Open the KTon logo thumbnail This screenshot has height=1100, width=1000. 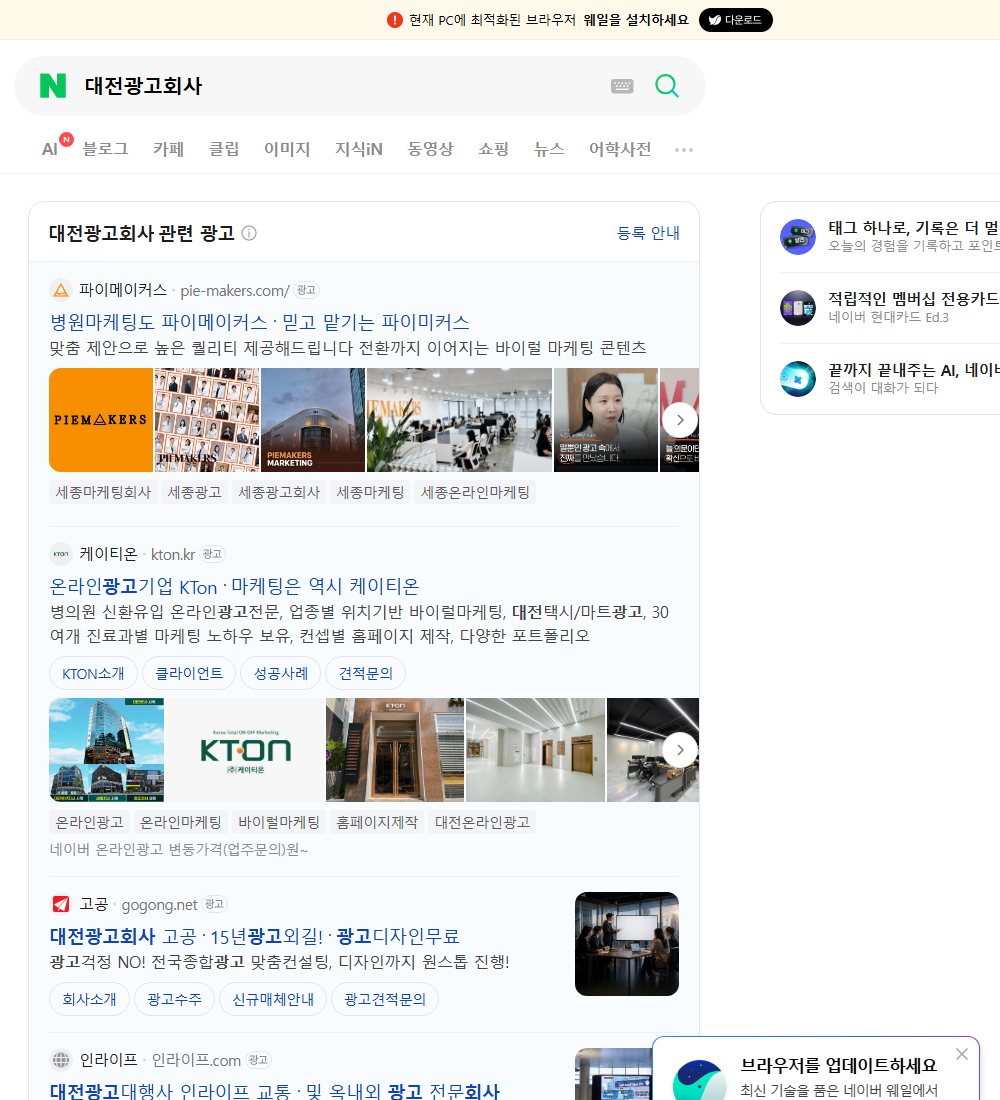(x=245, y=750)
